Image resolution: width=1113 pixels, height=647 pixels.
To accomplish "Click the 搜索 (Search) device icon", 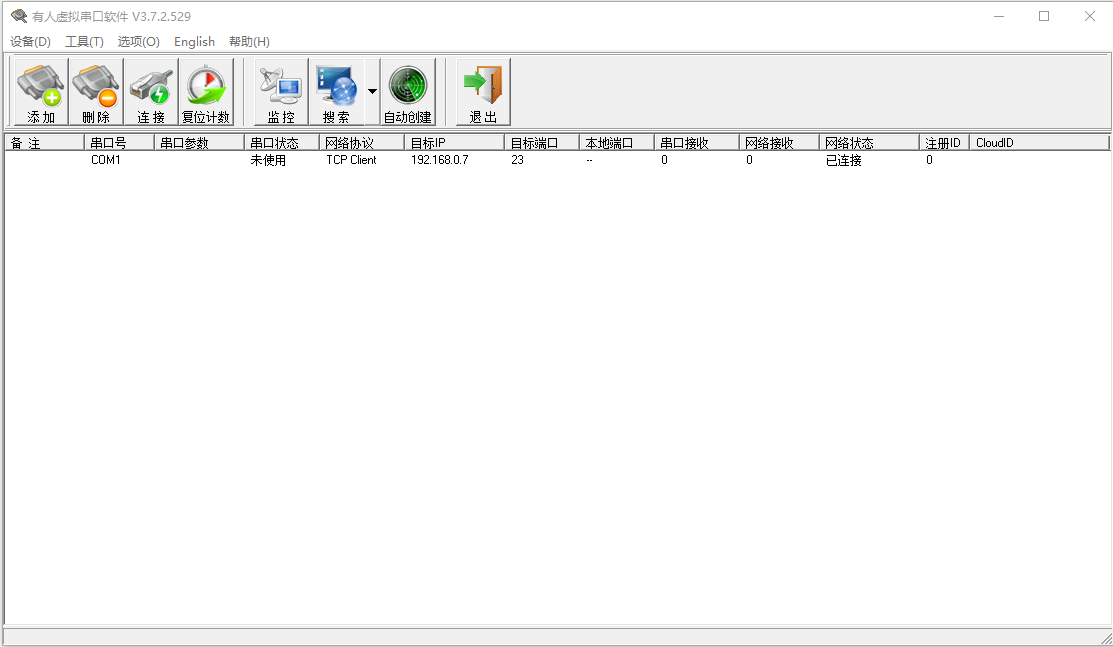I will [336, 91].
